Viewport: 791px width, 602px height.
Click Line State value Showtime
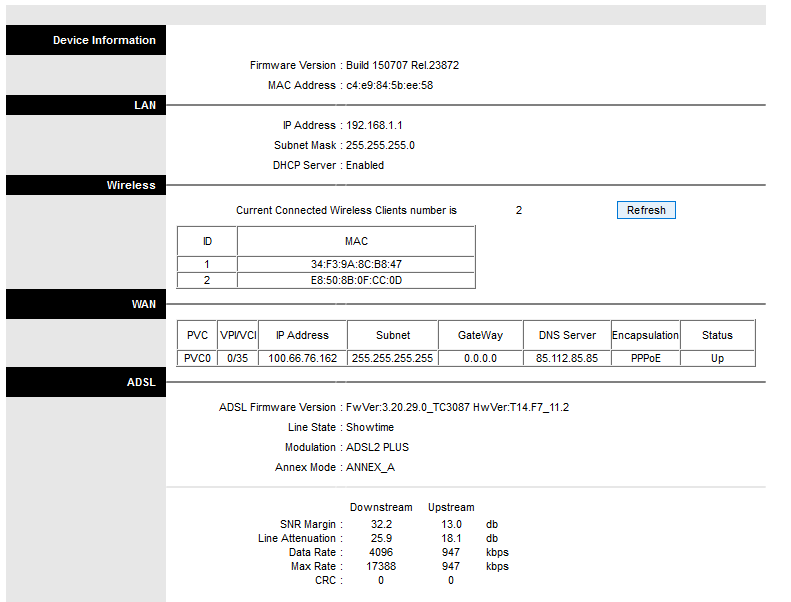tap(370, 427)
